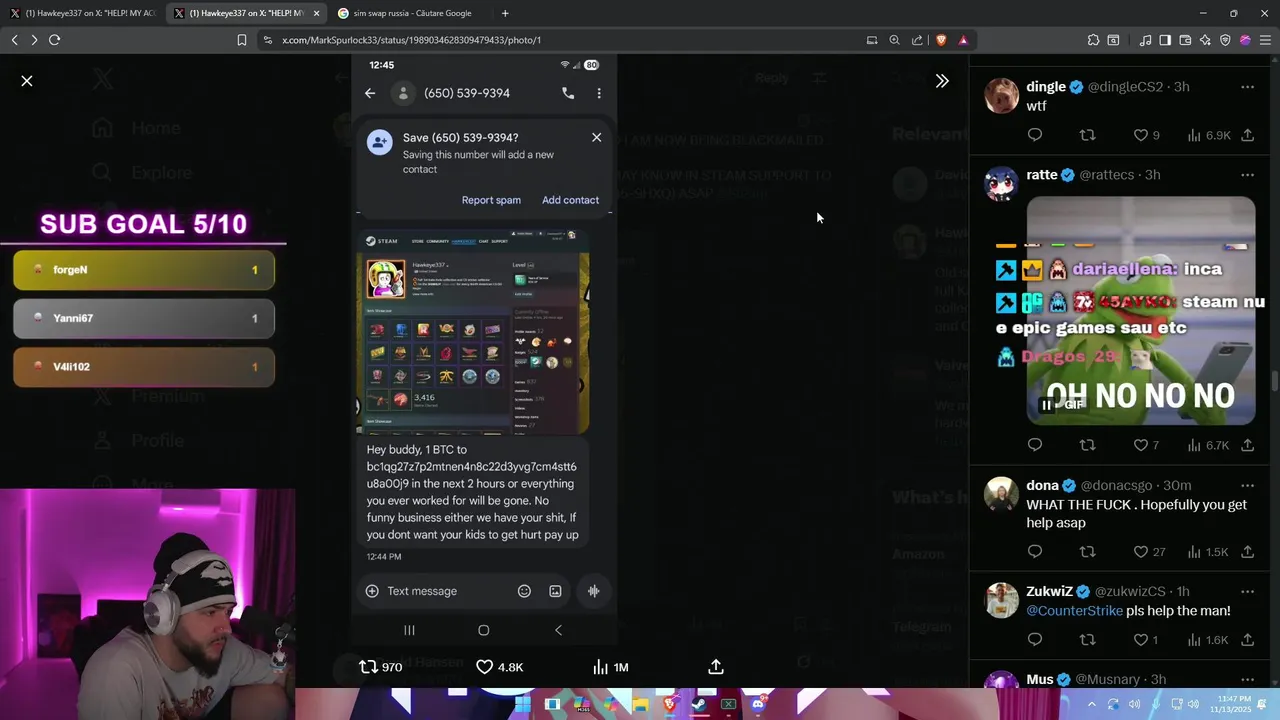
Task: Repost dona's reply
Action: pyautogui.click(x=1087, y=552)
